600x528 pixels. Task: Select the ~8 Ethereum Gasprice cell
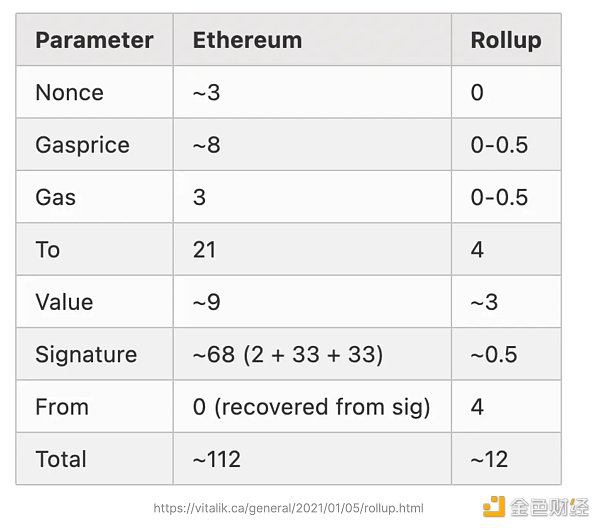207,145
